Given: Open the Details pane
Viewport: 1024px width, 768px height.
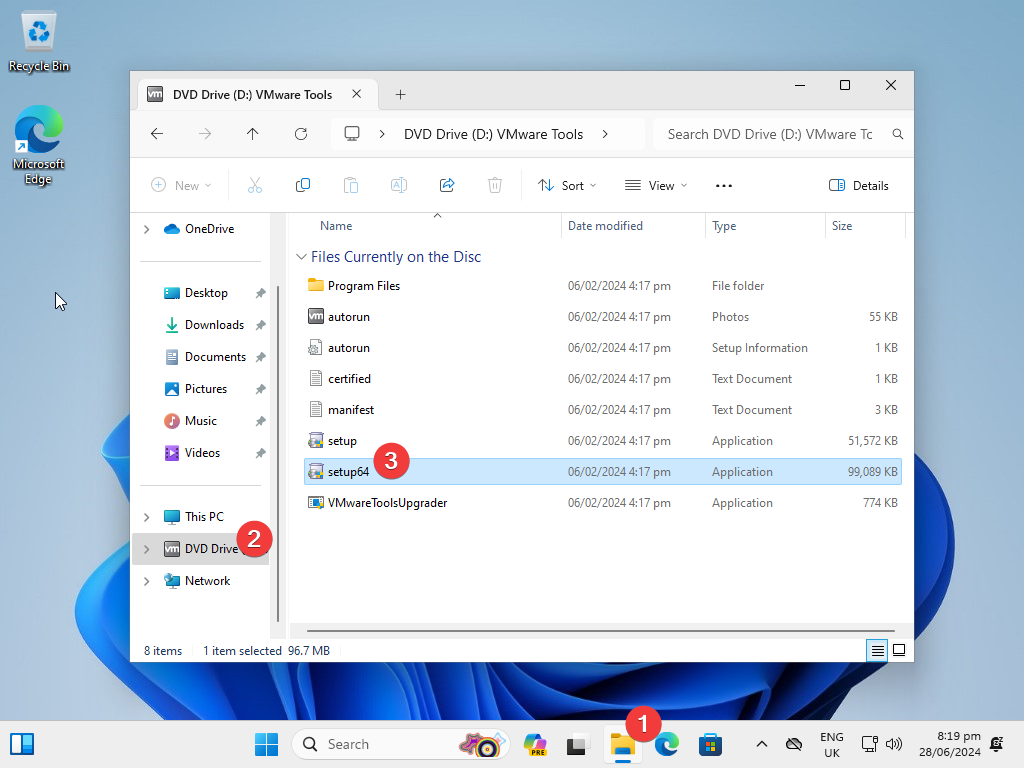Looking at the screenshot, I should tap(858, 185).
